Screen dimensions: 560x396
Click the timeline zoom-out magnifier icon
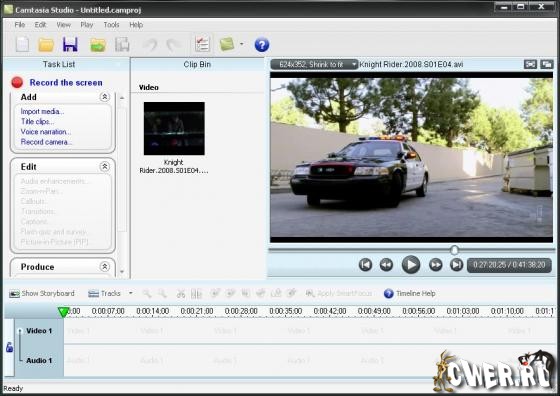tap(162, 294)
